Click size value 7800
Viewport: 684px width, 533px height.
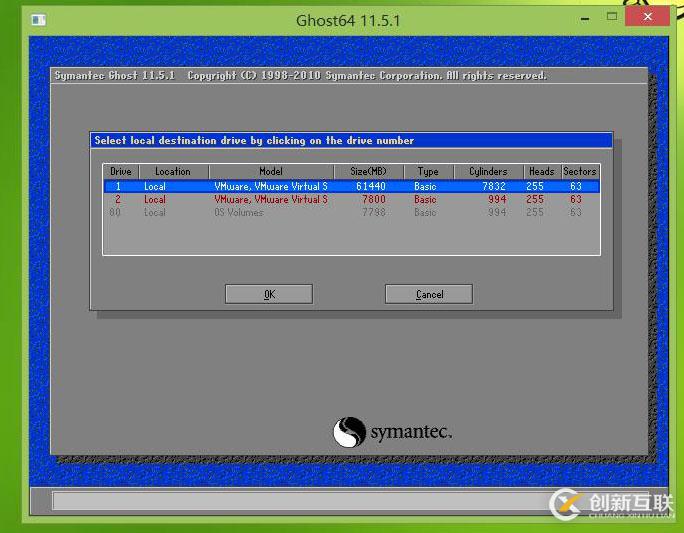click(x=374, y=199)
